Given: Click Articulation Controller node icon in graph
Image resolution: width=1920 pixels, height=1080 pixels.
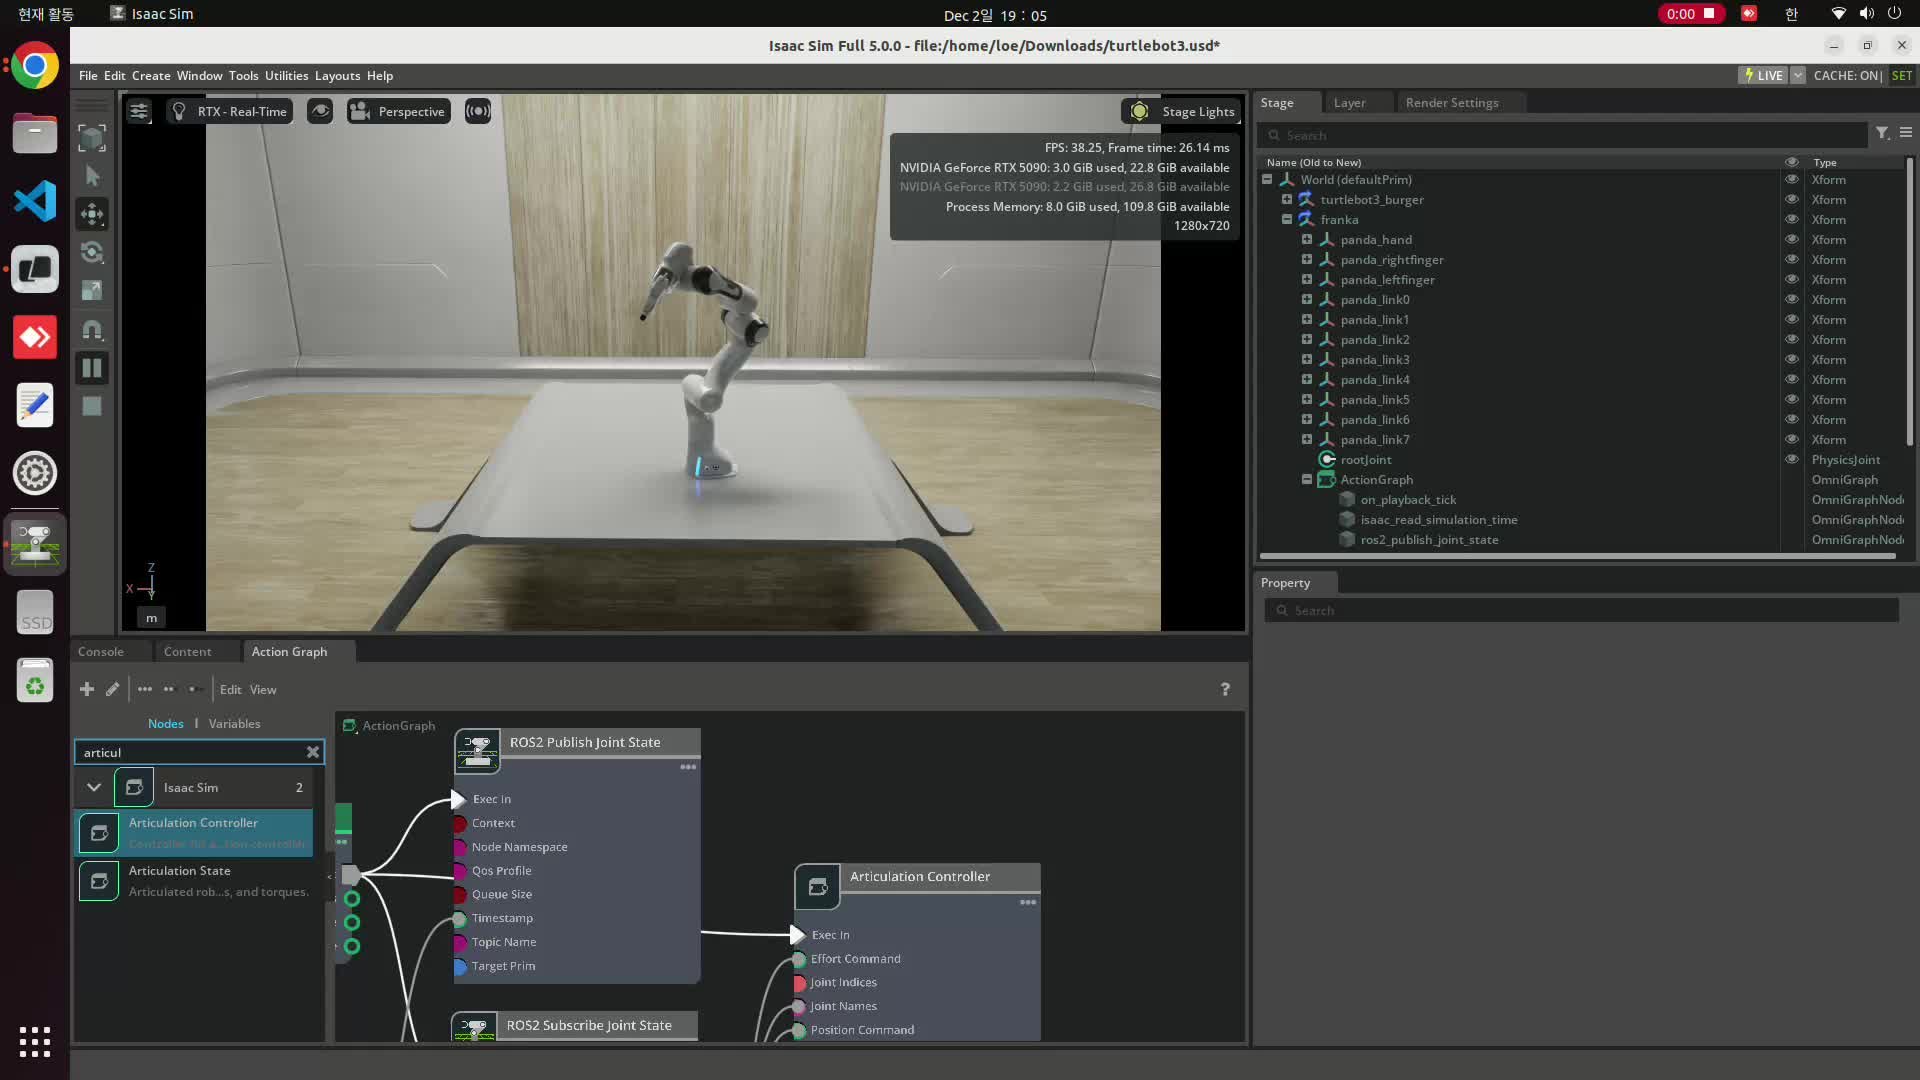Looking at the screenshot, I should [818, 887].
